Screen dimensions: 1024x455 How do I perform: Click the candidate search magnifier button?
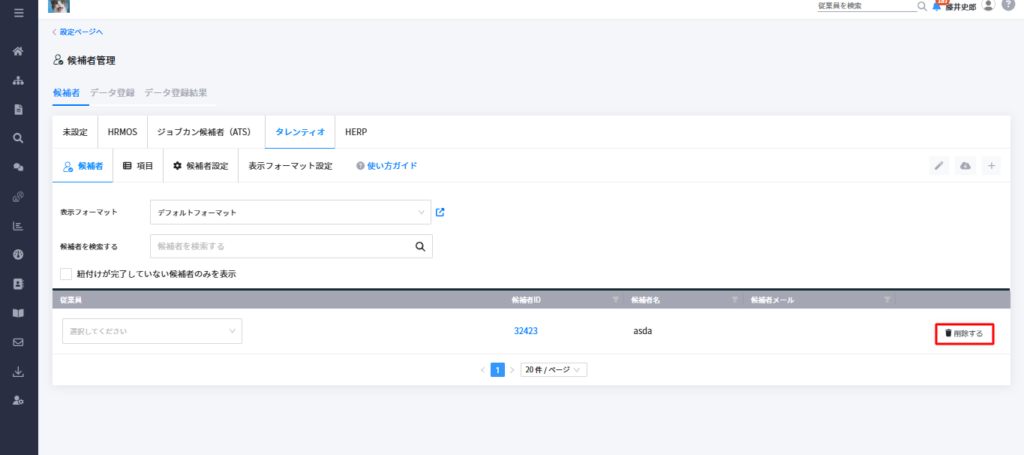coord(420,247)
